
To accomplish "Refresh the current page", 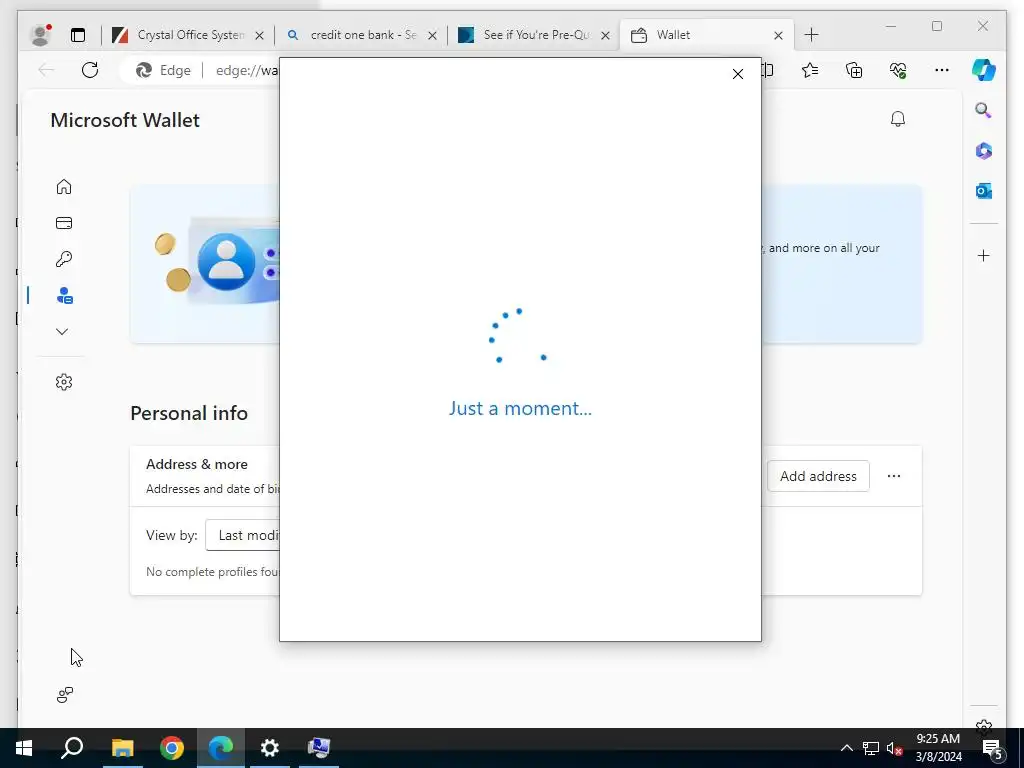I will [x=90, y=70].
